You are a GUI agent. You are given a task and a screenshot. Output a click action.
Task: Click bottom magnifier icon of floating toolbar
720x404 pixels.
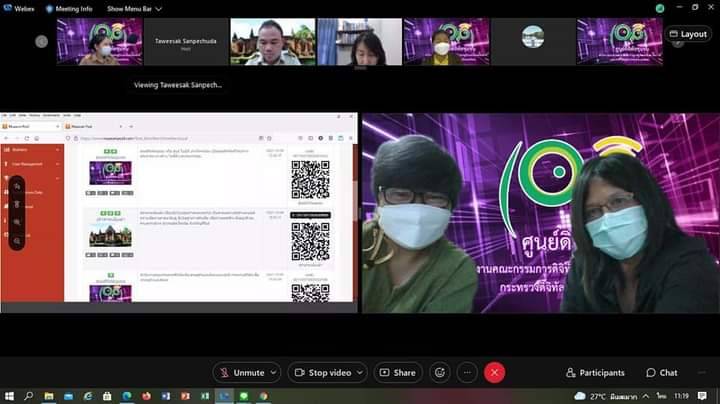(x=17, y=241)
